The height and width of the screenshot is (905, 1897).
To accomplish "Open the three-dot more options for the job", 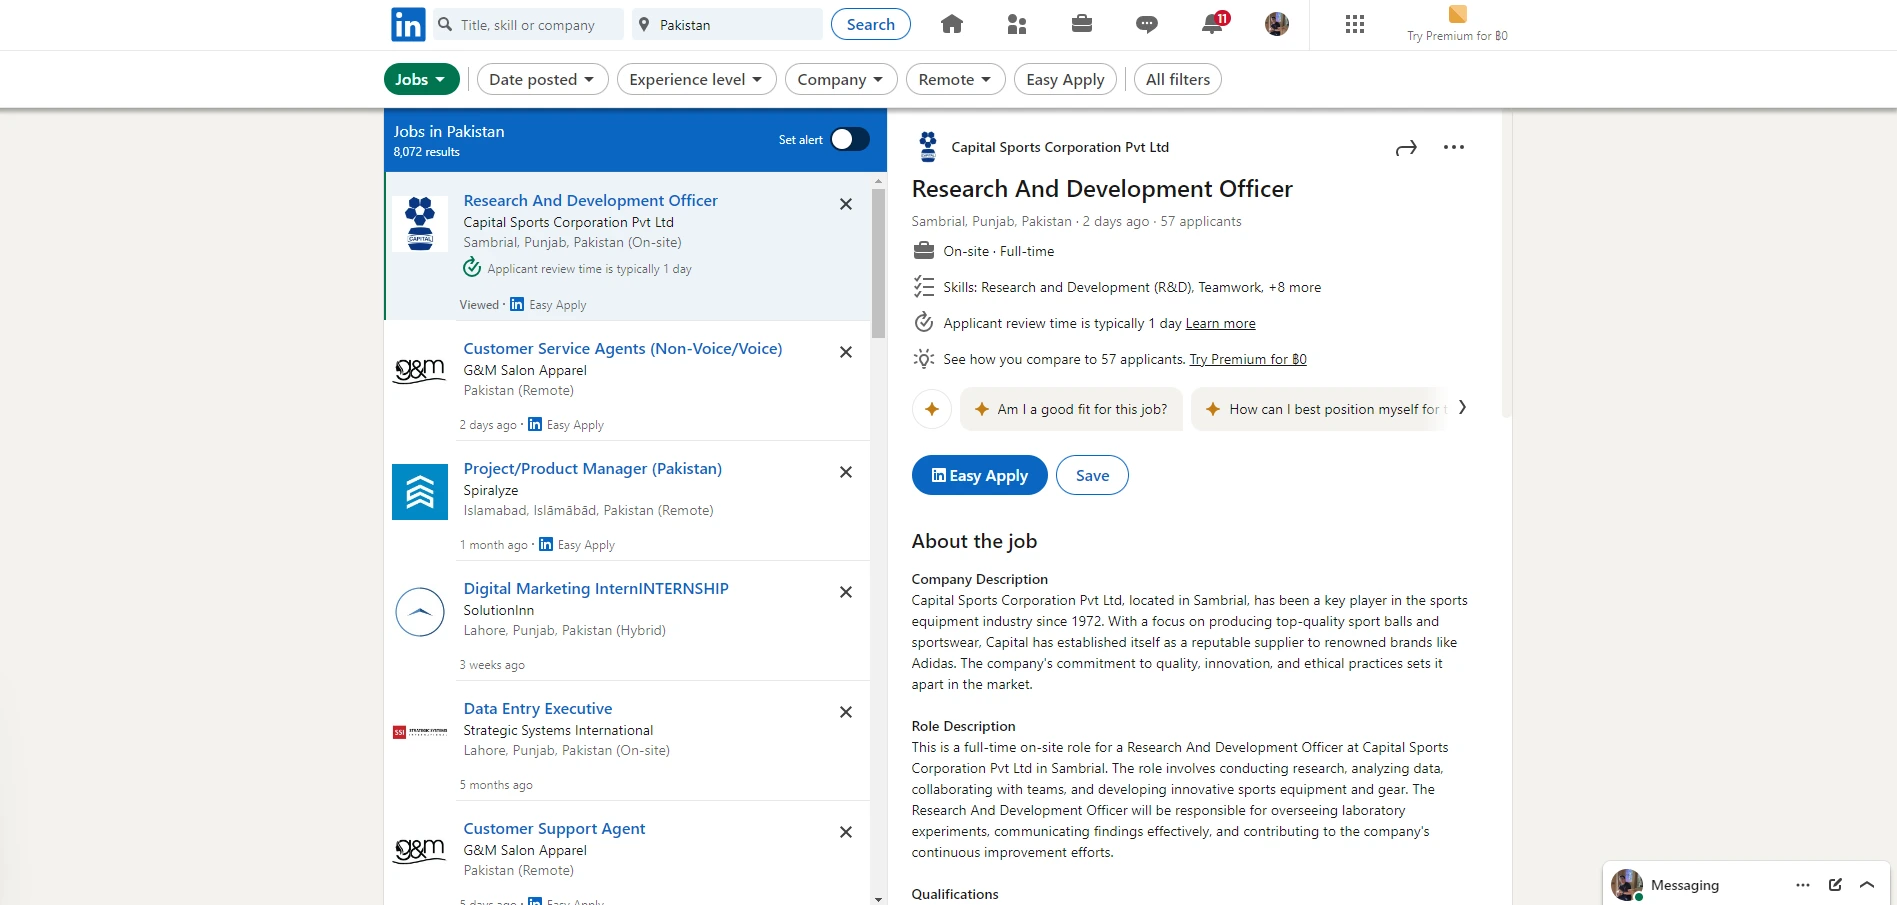I will pyautogui.click(x=1454, y=147).
